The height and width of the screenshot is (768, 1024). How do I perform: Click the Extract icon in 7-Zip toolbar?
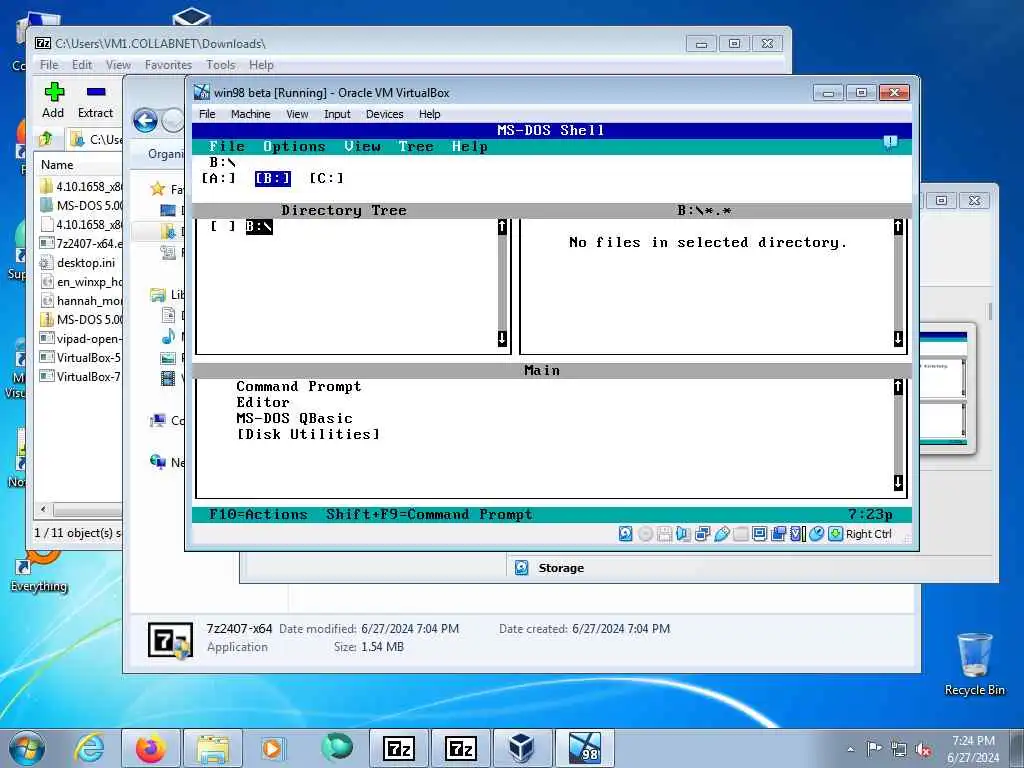tap(96, 91)
